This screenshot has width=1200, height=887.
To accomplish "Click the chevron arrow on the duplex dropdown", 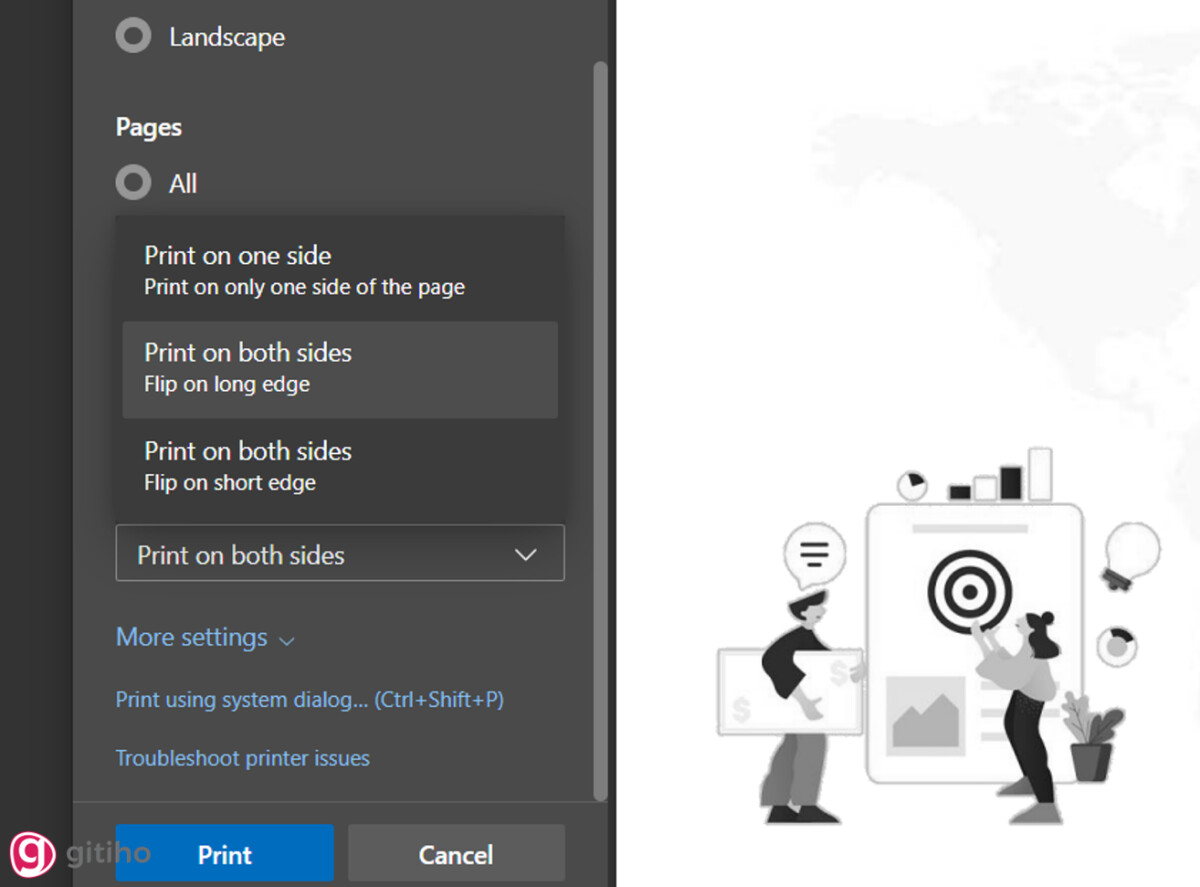I will pos(525,555).
